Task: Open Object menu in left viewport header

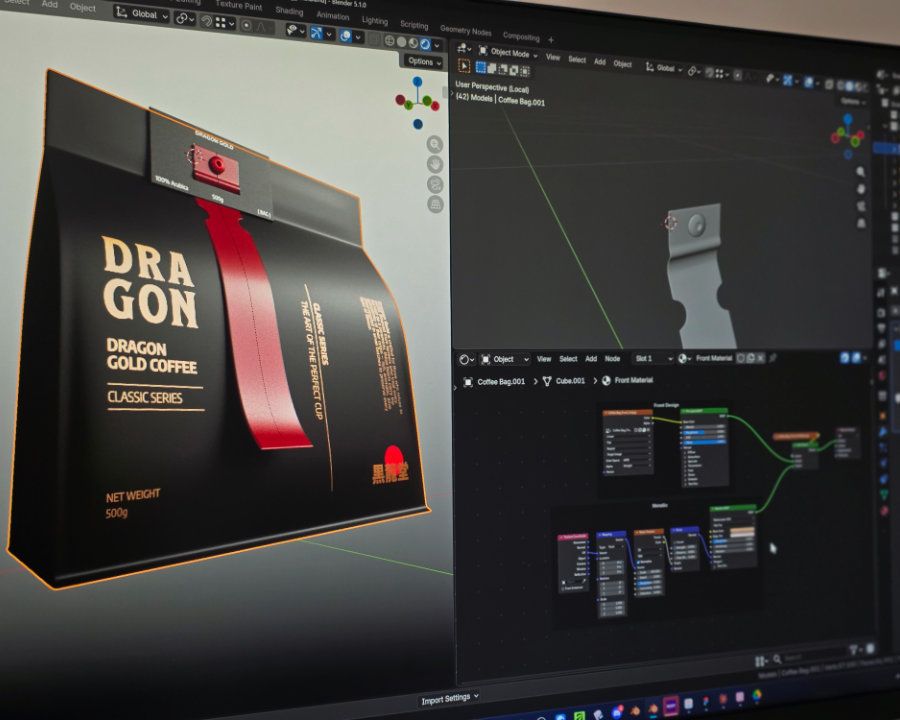Action: click(x=83, y=7)
